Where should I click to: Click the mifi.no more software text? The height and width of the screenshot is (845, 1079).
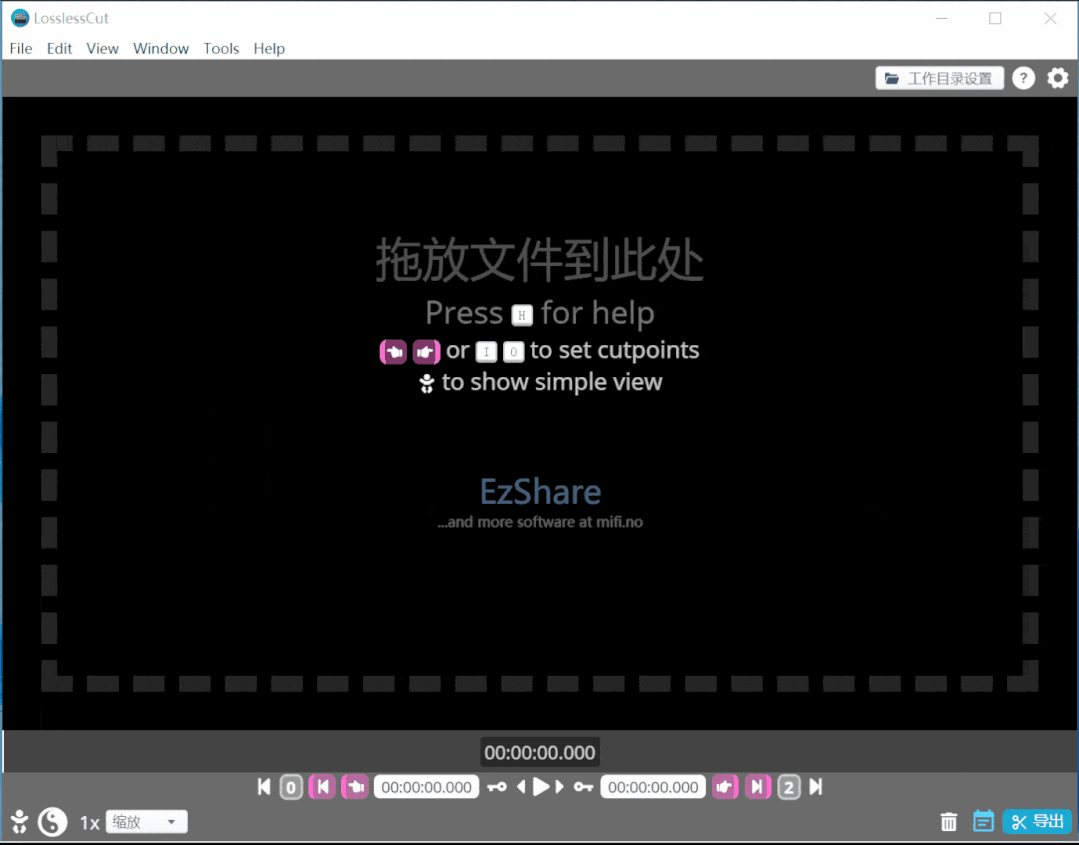click(x=540, y=522)
